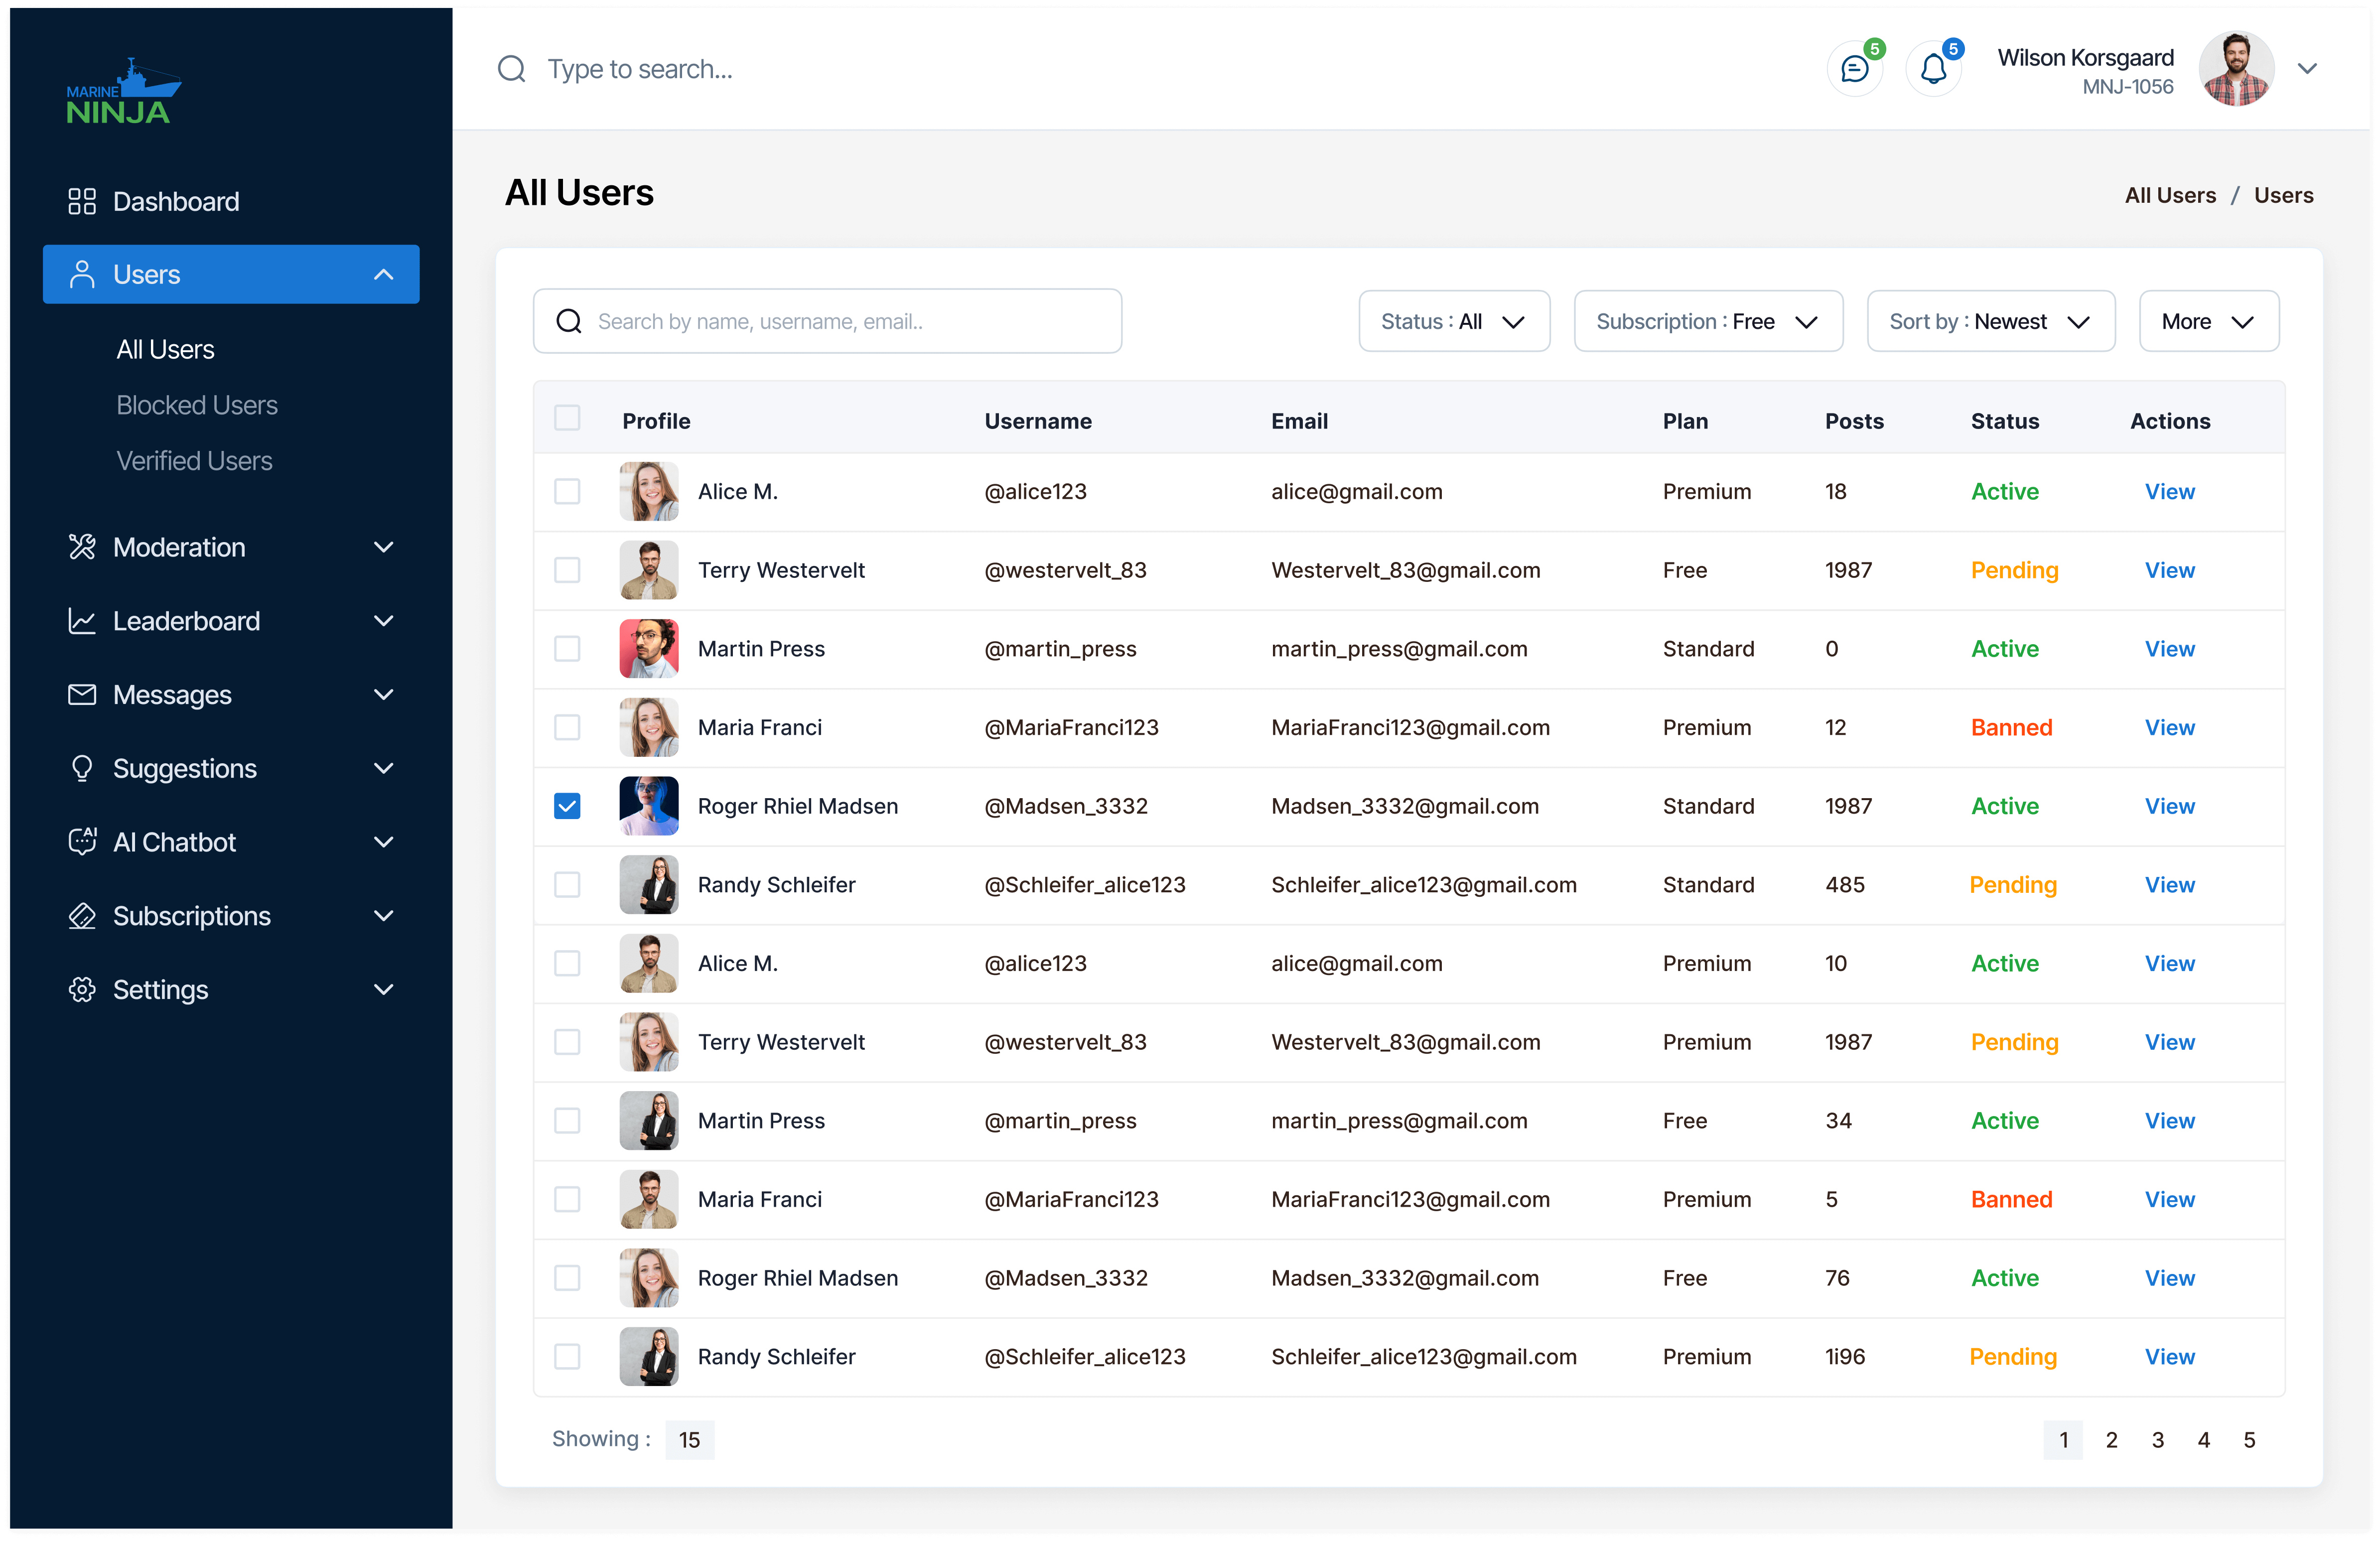Image resolution: width=2380 pixels, height=1541 pixels.
Task: Click the chat messages icon in header
Action: [x=1854, y=69]
